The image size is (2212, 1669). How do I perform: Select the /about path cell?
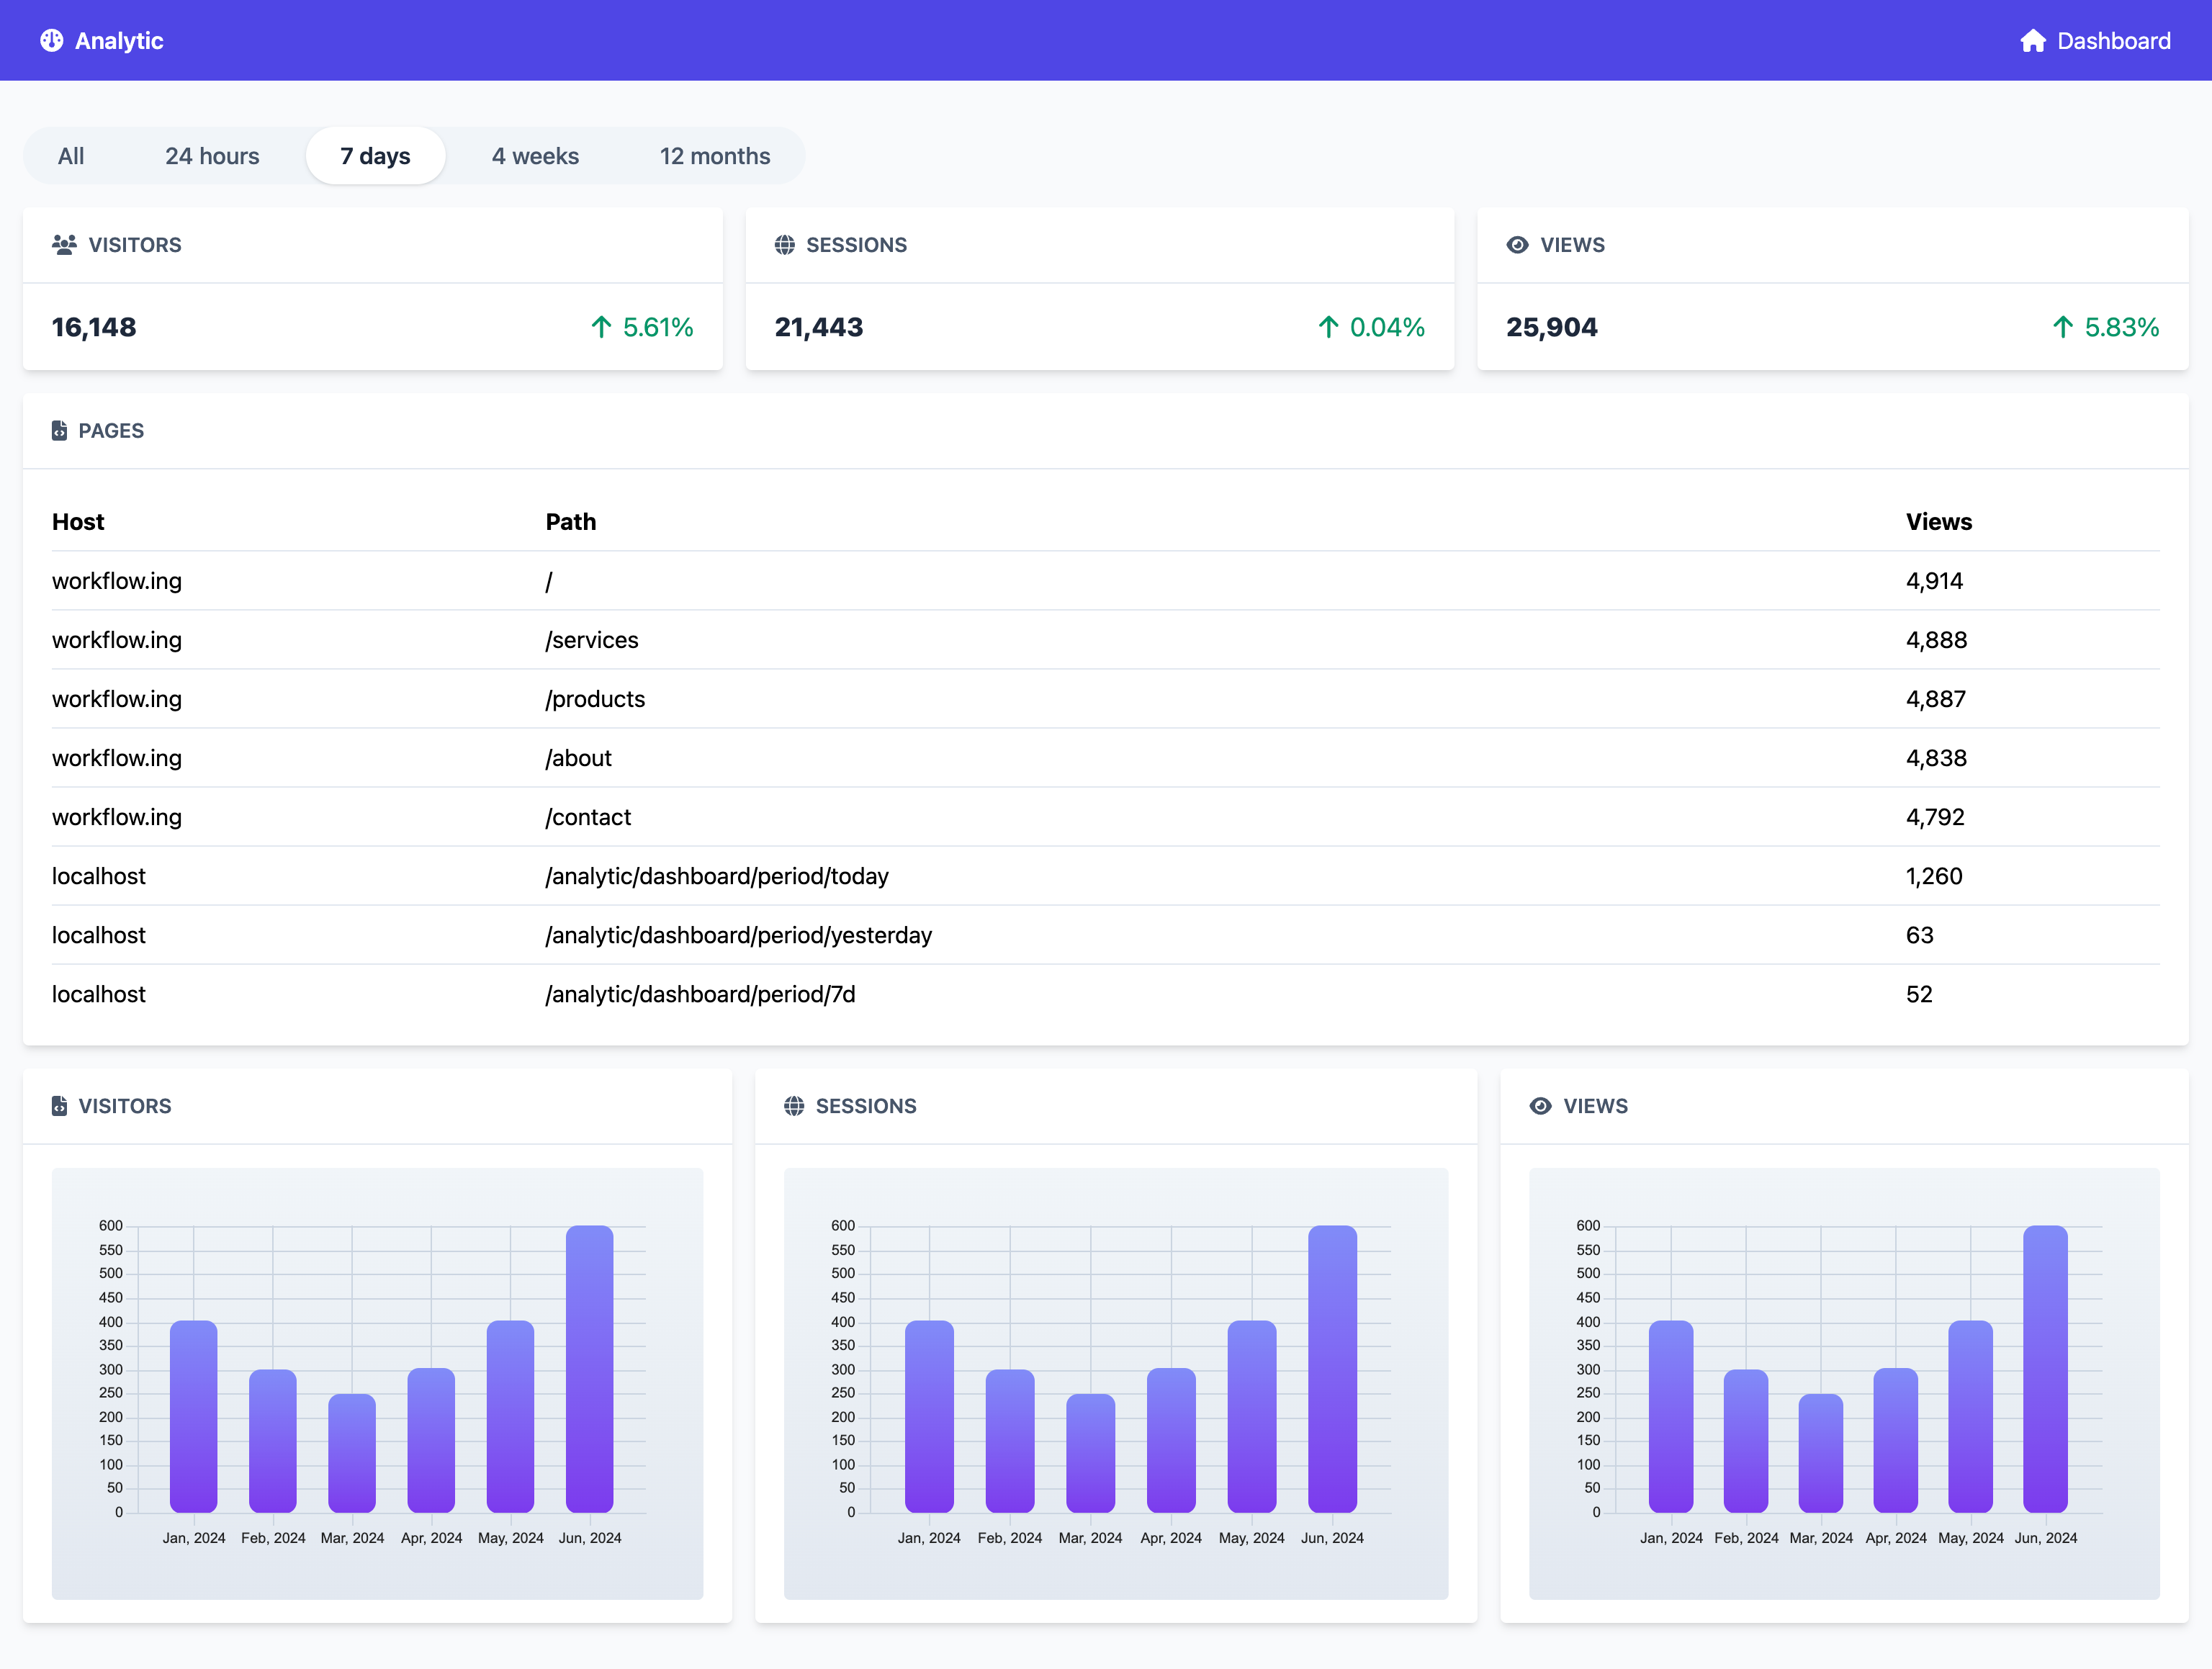[x=579, y=758]
